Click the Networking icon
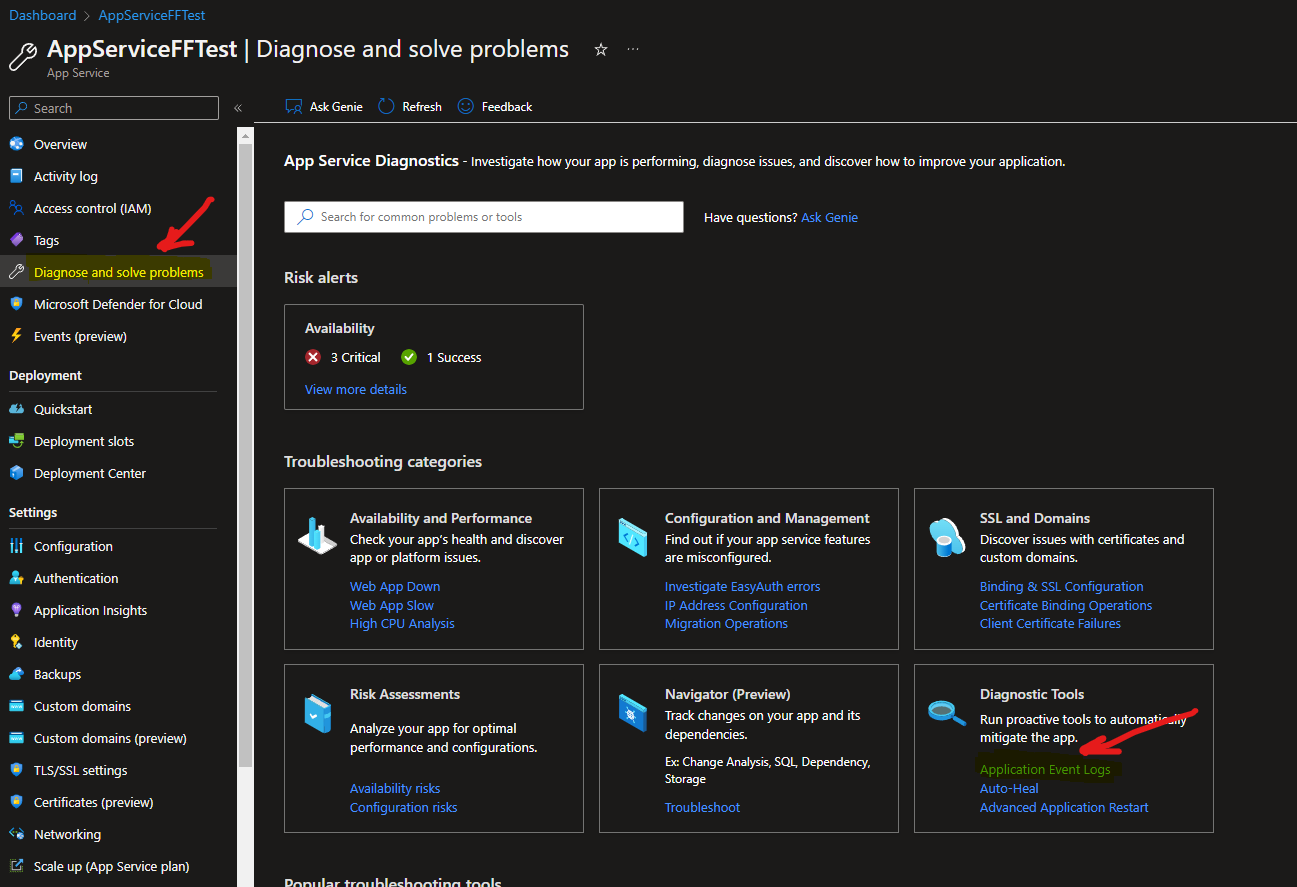The height and width of the screenshot is (887, 1297). 16,834
